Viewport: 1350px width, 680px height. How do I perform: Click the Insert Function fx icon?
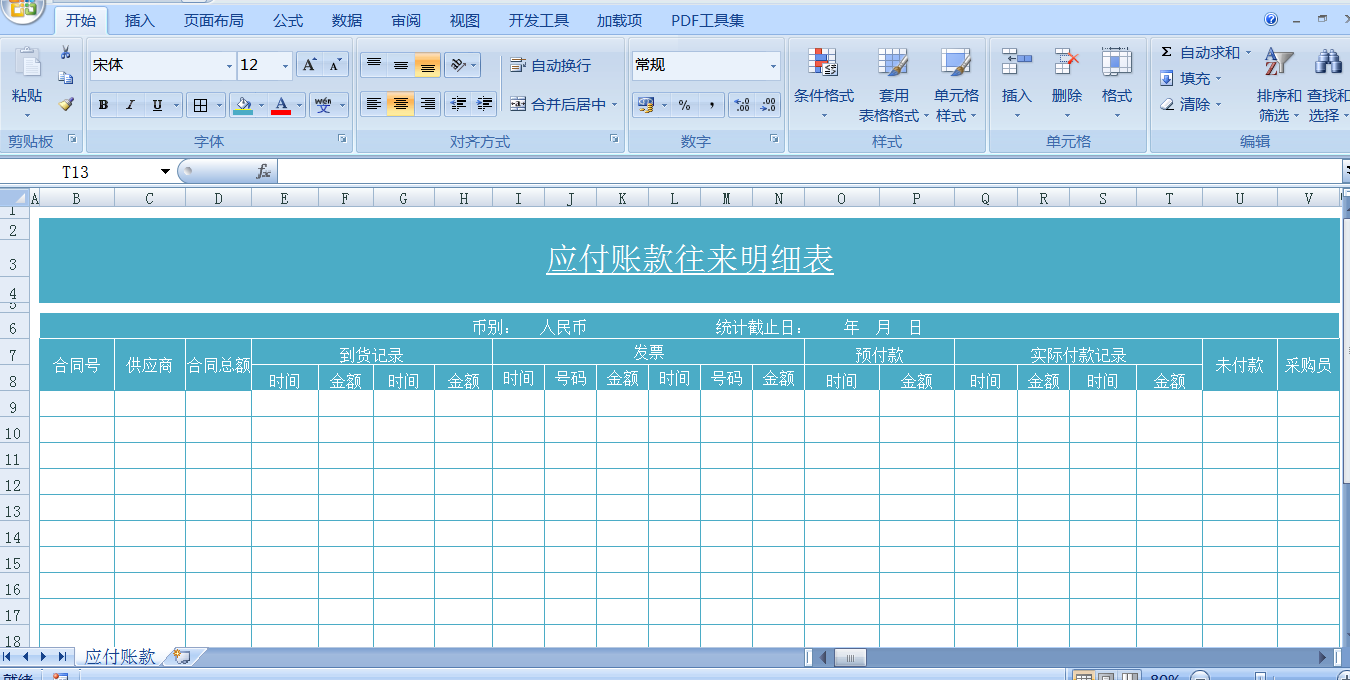263,172
